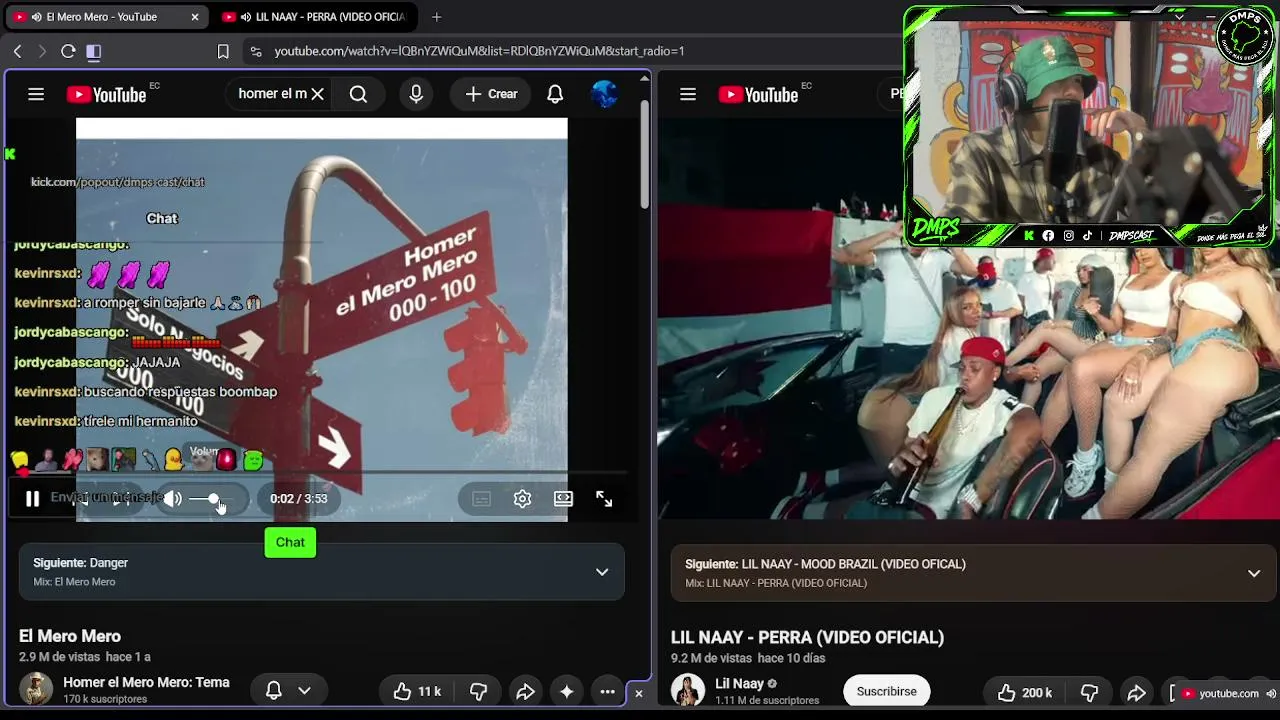1280x720 pixels.
Task: Clear the 'homer el m' search text
Action: coord(317,94)
